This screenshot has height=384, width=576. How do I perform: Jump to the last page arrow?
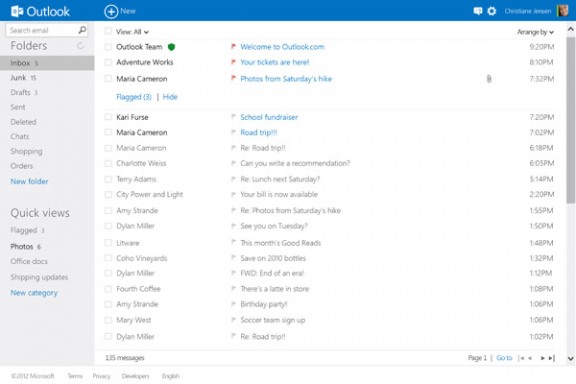[551, 358]
